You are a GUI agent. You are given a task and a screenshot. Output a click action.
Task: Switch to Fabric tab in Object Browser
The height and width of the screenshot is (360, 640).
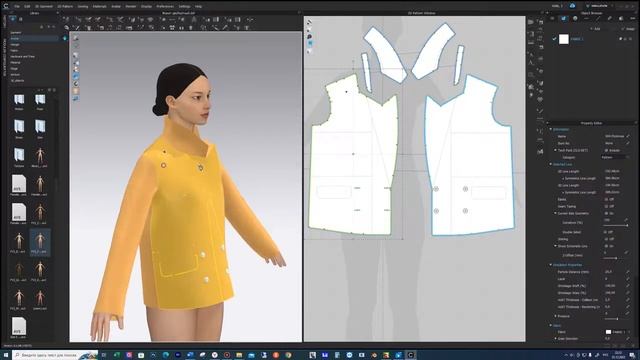[x=564, y=18]
